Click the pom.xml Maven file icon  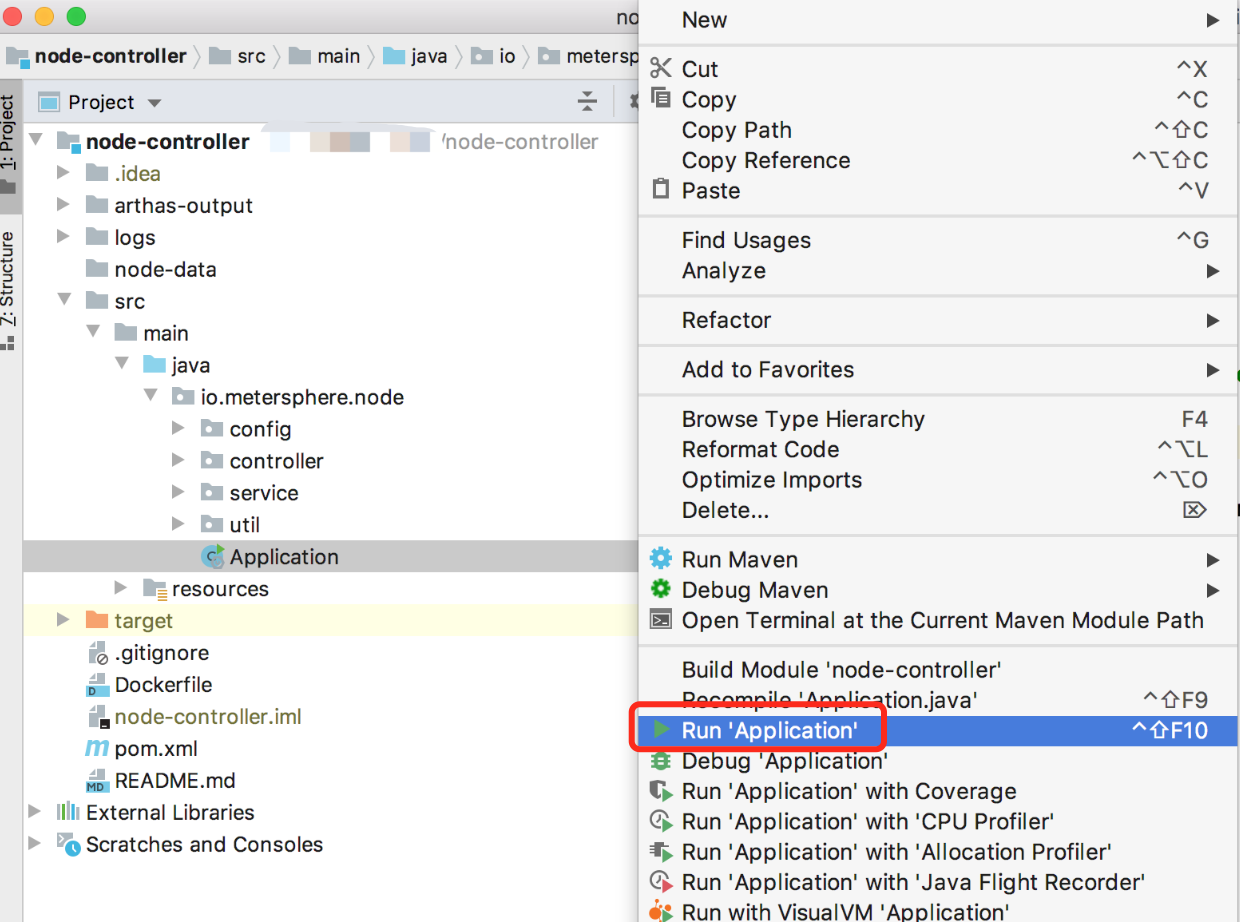97,748
